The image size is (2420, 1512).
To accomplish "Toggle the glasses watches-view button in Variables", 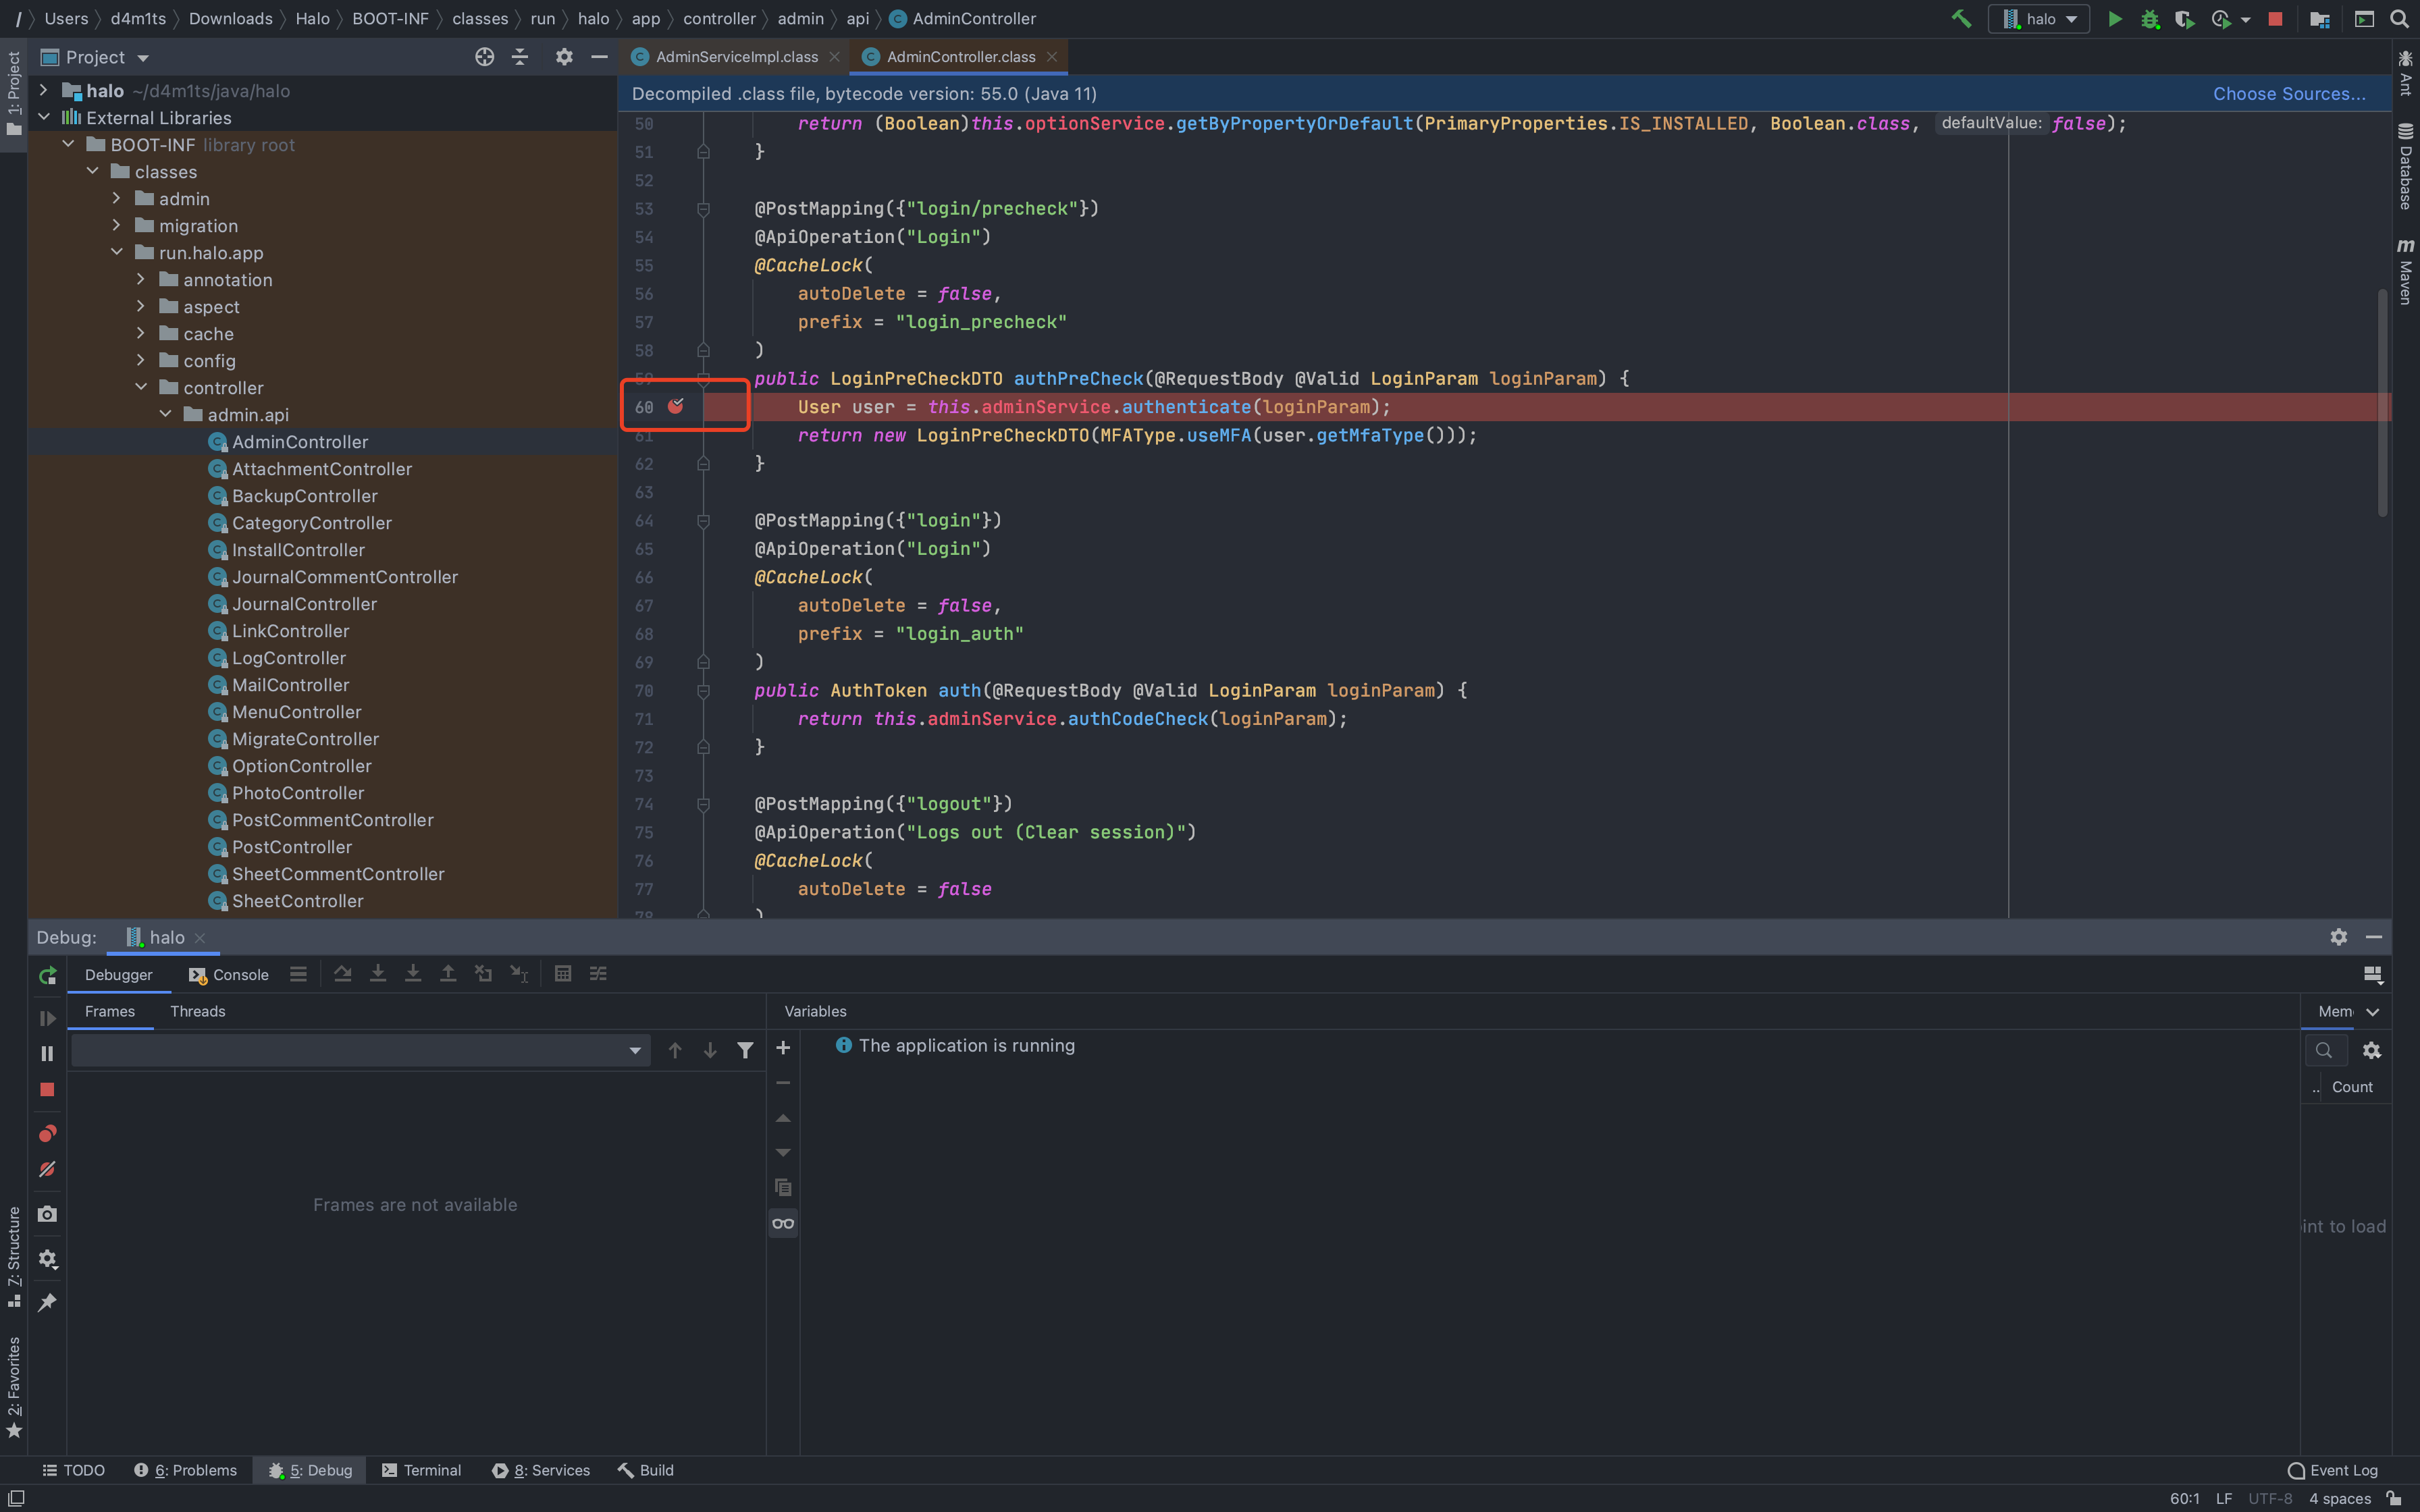I will pos(783,1223).
